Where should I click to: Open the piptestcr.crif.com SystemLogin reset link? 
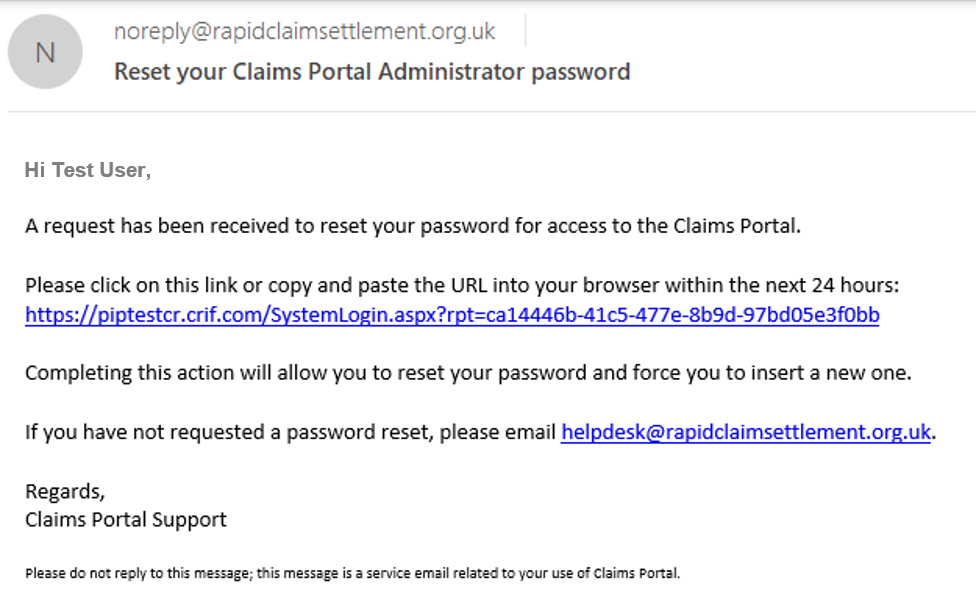click(x=452, y=315)
